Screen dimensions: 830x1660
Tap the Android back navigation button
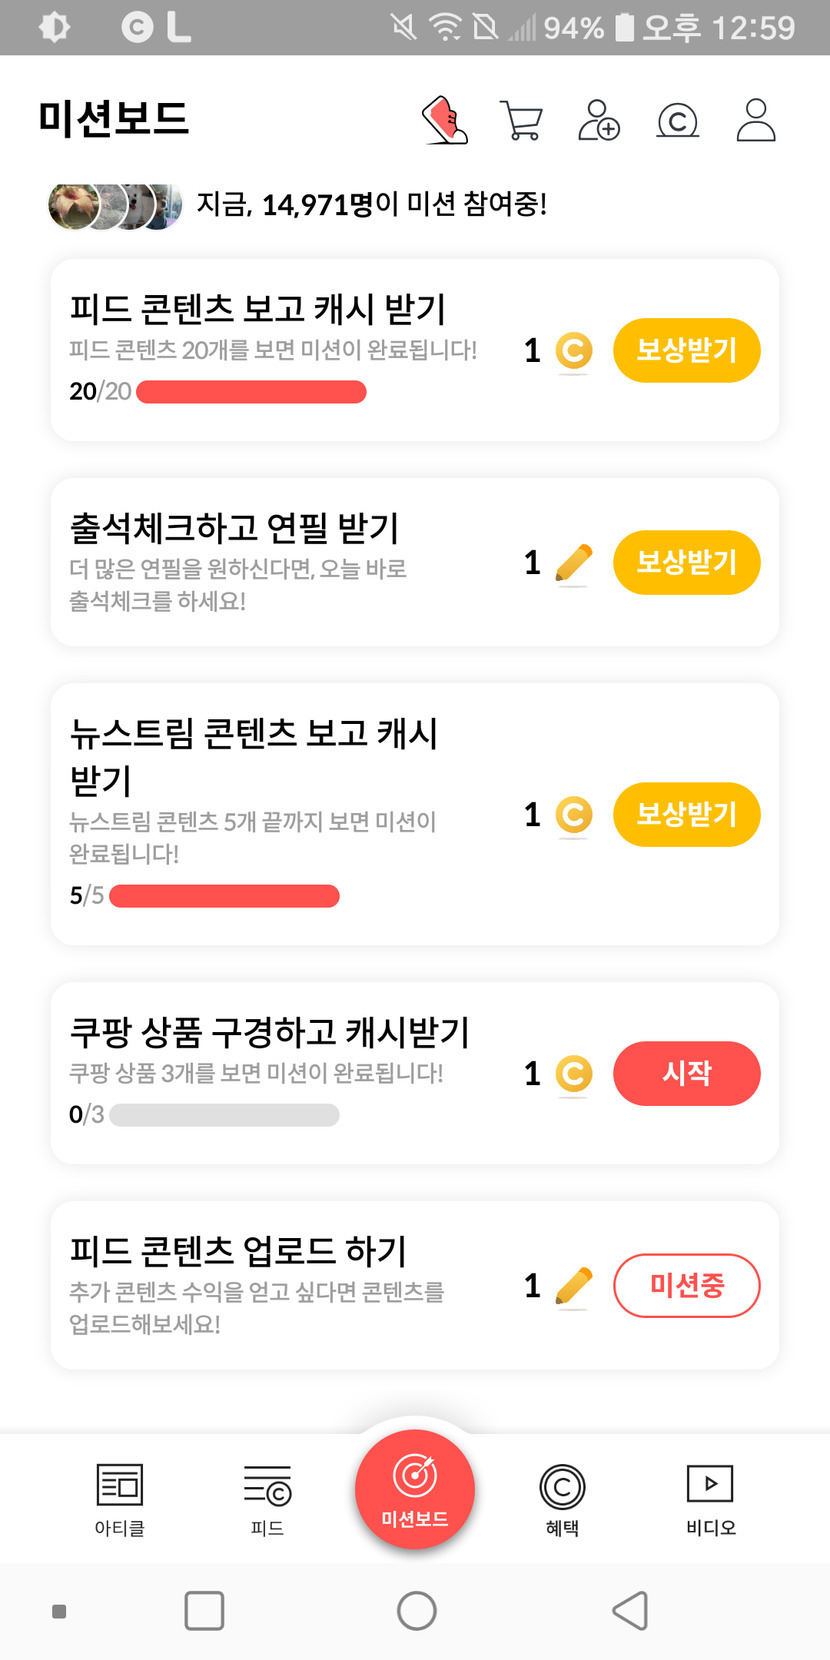click(630, 1611)
